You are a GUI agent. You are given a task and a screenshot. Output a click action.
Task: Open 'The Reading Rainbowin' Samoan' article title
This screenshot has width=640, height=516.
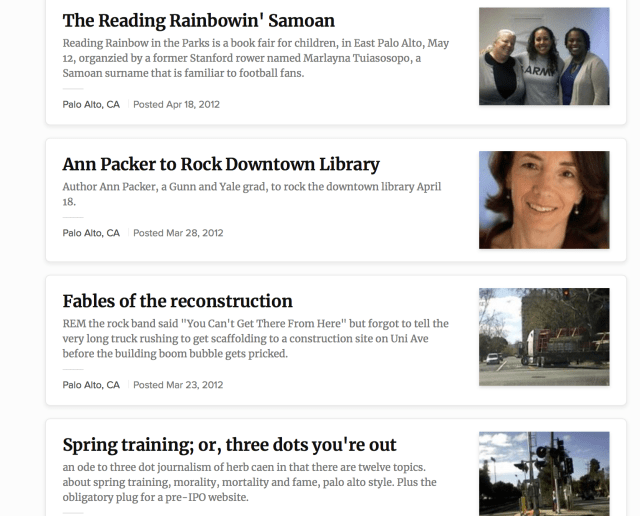(x=198, y=20)
